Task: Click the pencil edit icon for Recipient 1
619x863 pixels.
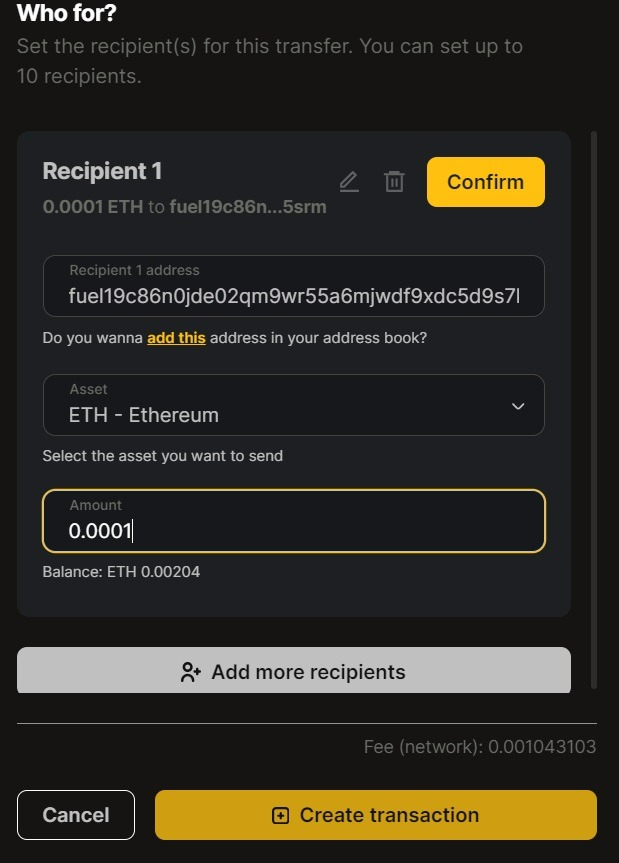Action: pos(348,182)
